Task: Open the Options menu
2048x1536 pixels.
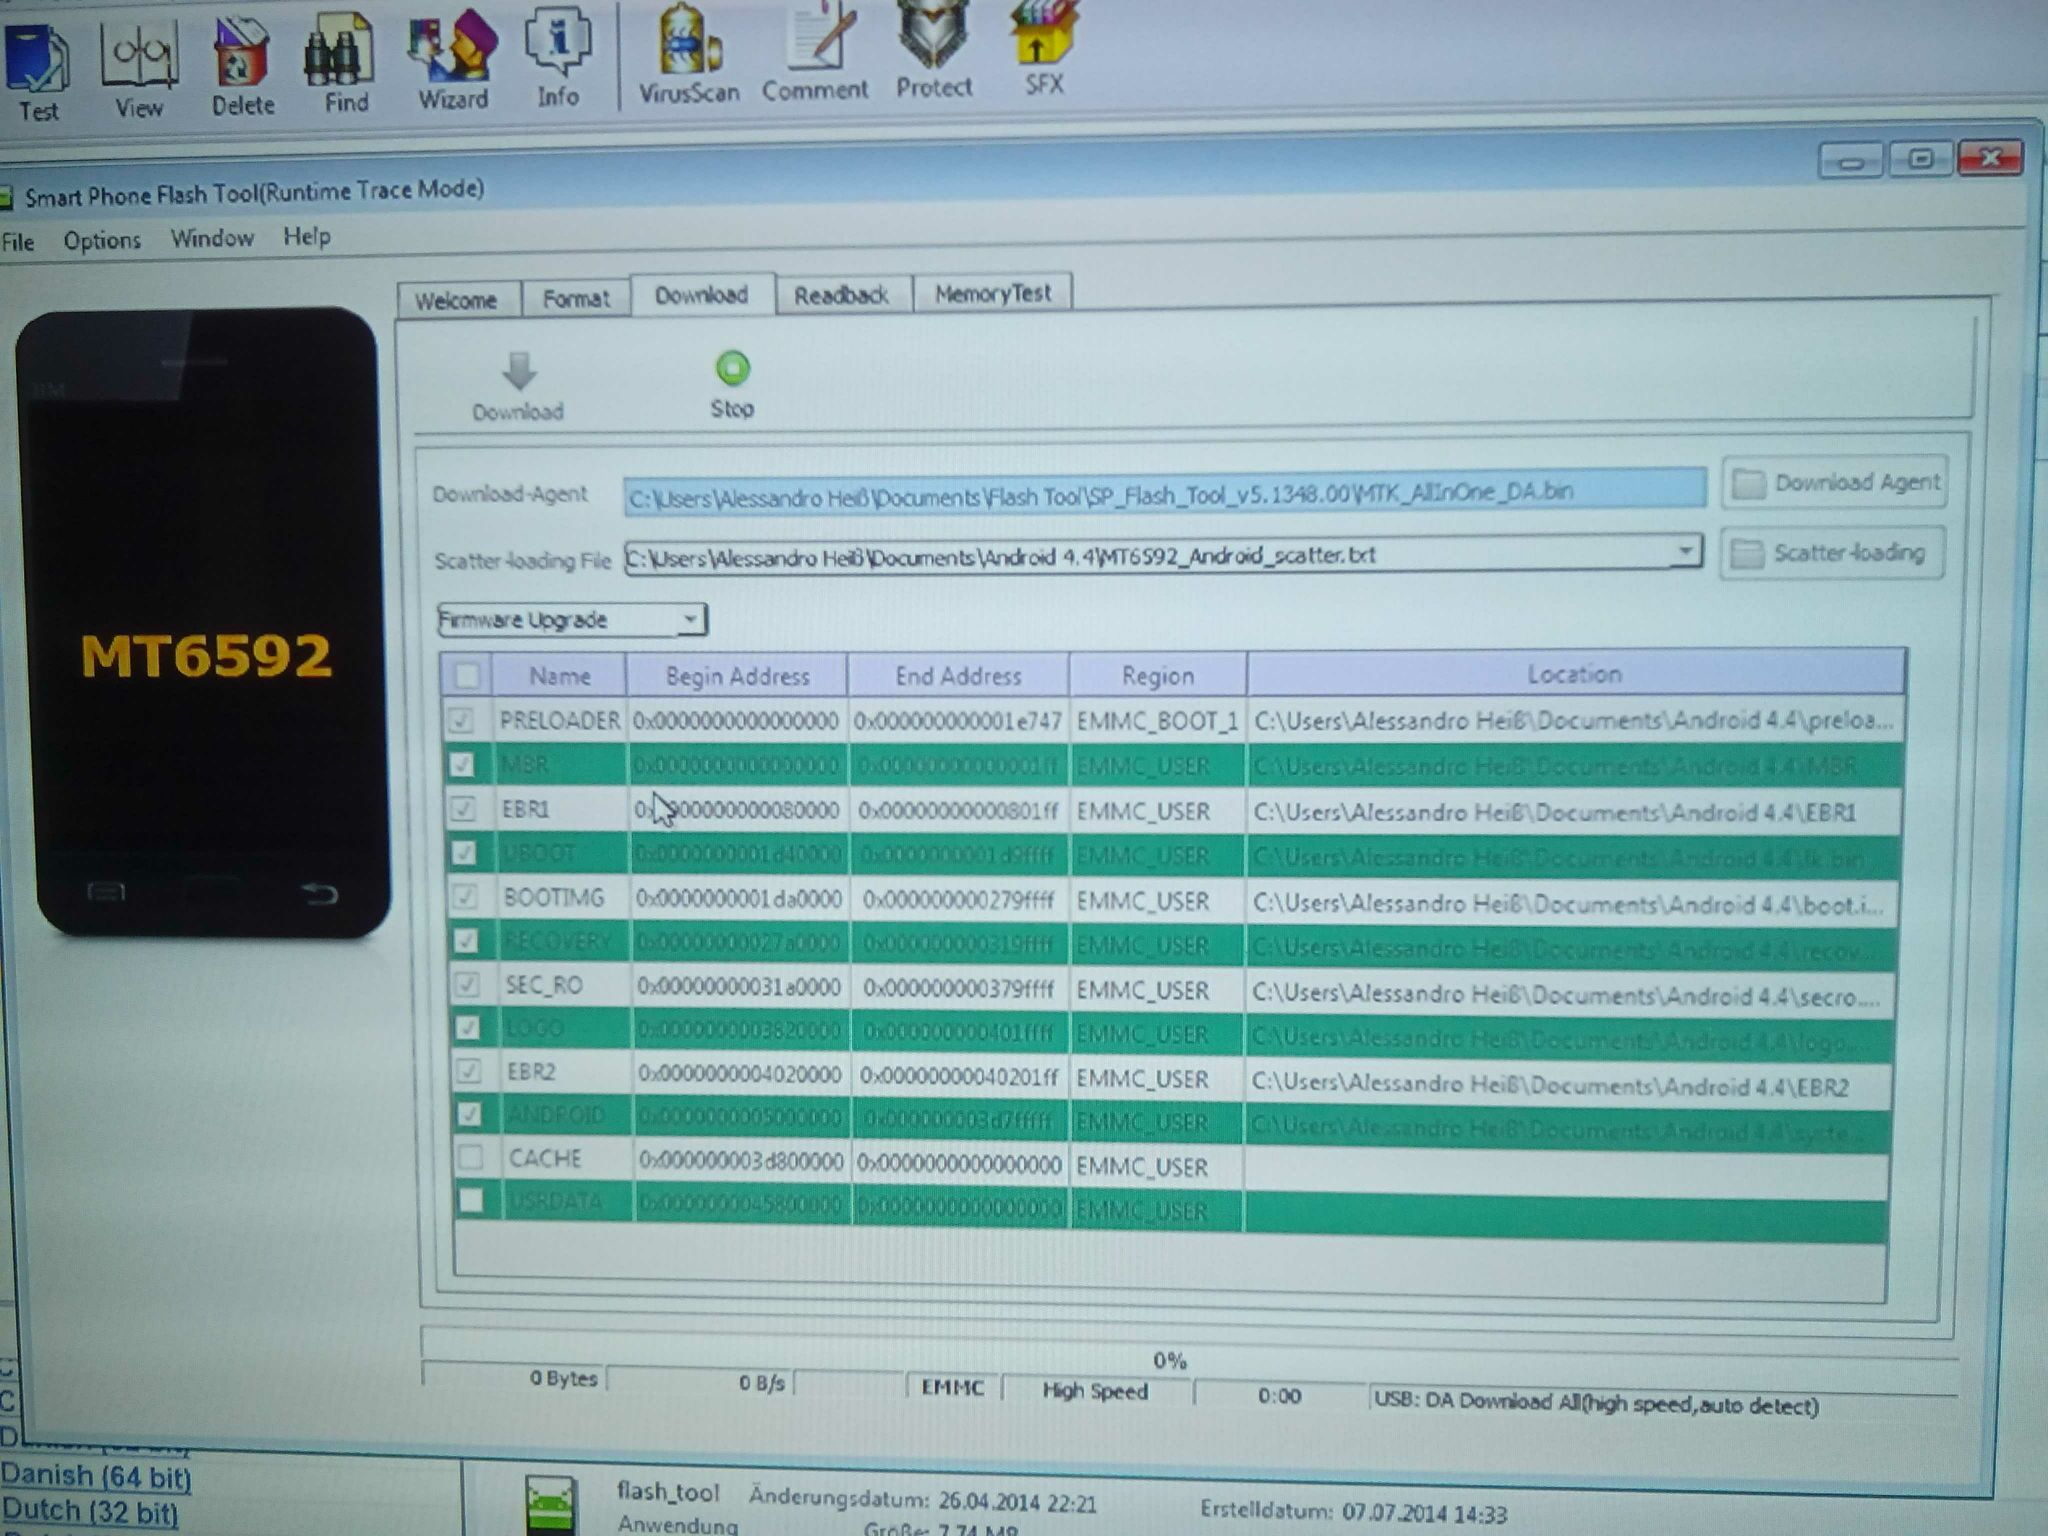Action: click(x=102, y=241)
